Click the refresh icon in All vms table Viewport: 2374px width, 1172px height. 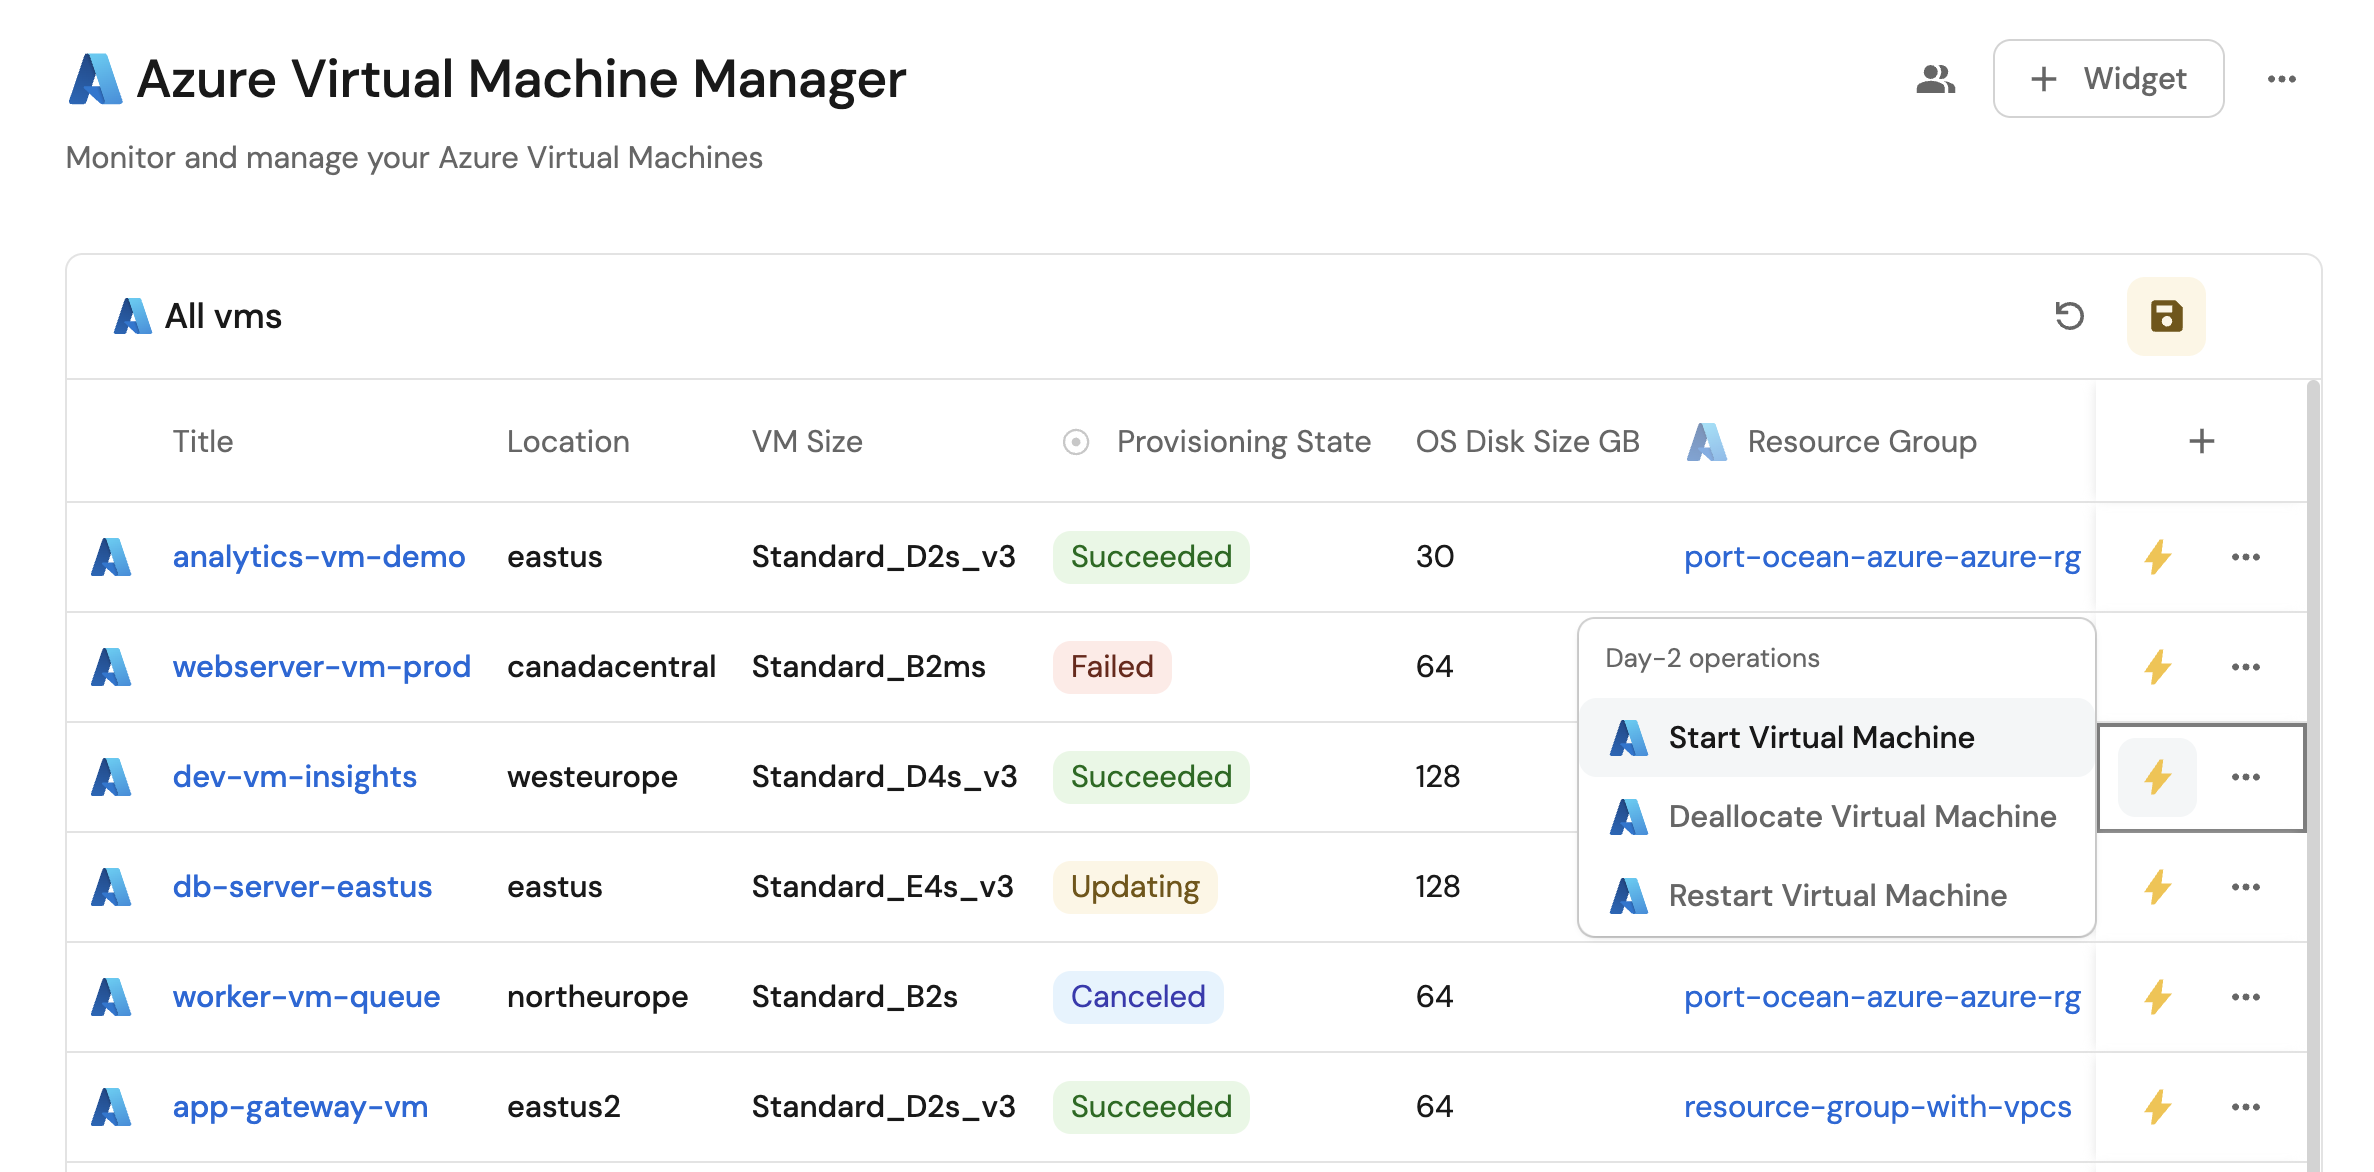point(2069,316)
